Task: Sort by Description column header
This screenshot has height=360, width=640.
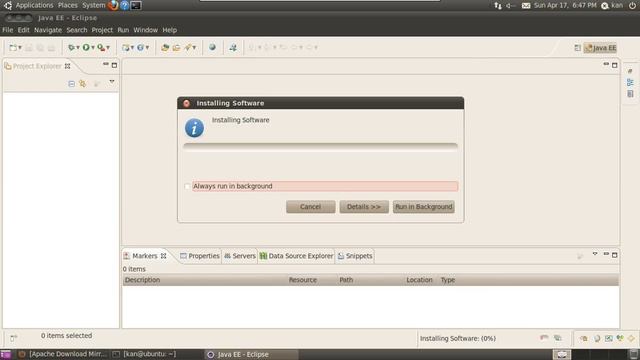Action: point(204,280)
